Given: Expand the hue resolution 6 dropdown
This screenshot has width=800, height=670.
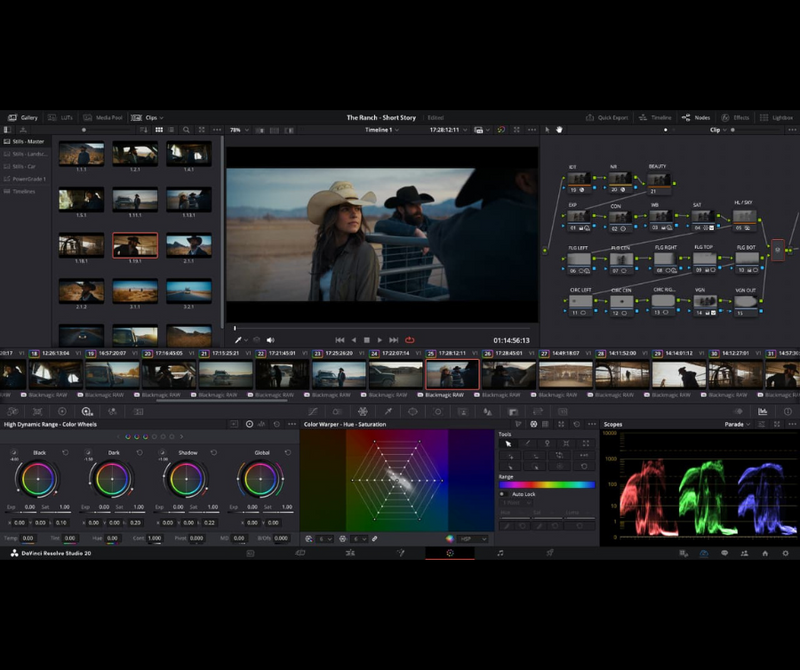Looking at the screenshot, I should (x=324, y=539).
